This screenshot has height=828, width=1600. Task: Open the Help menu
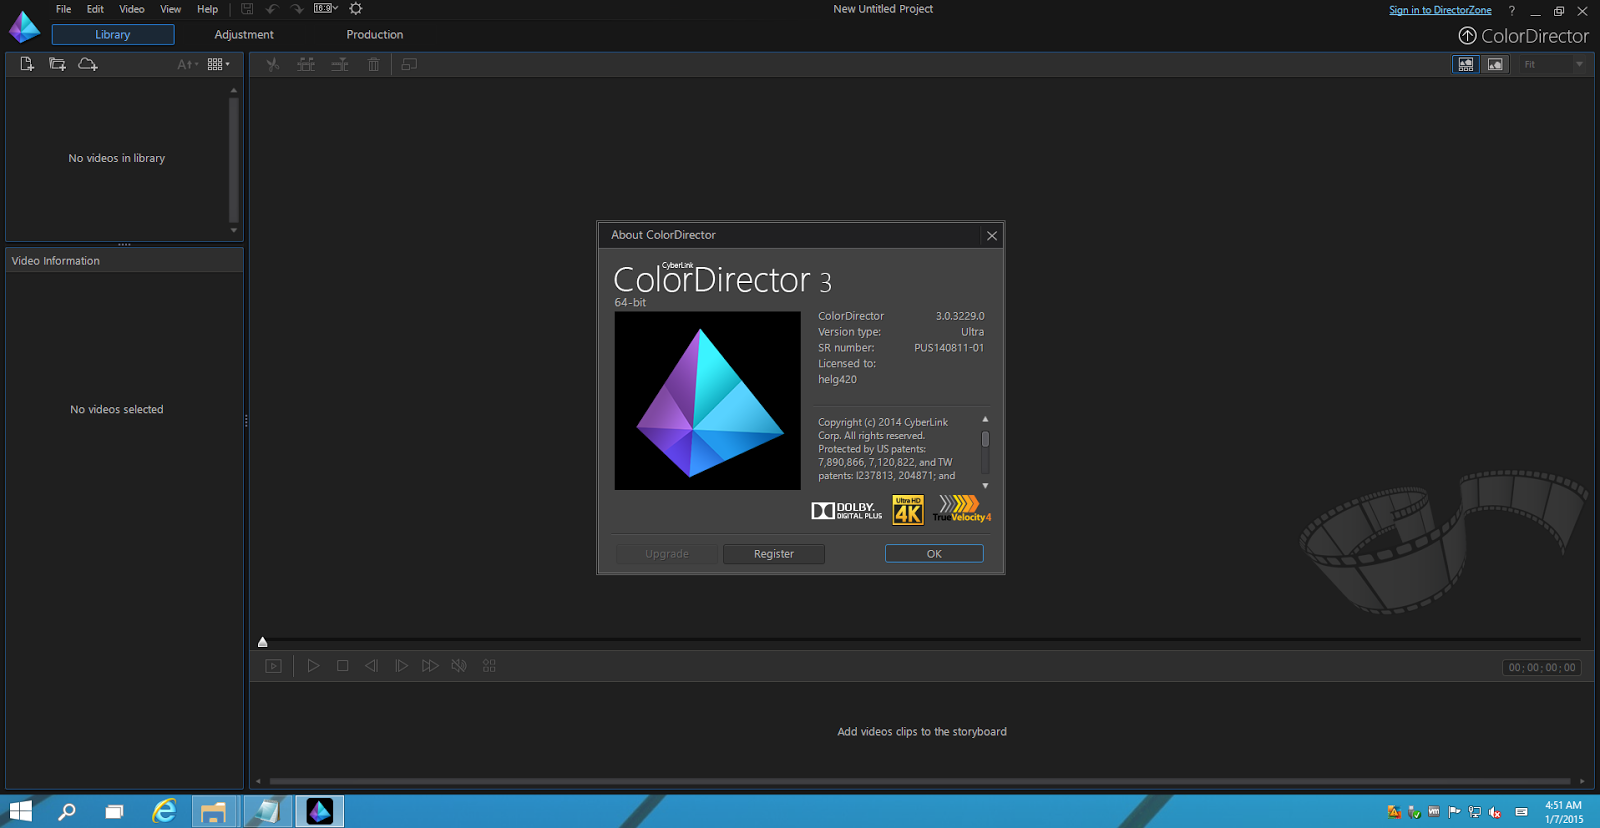[207, 9]
